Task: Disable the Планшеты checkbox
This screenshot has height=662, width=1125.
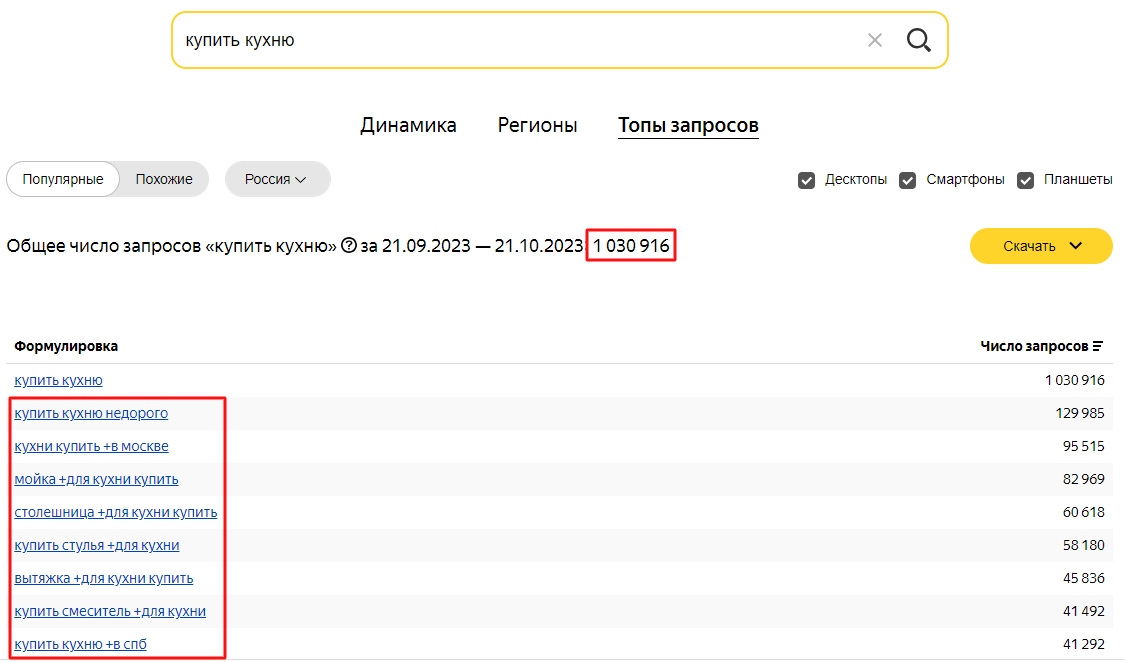Action: 1025,180
